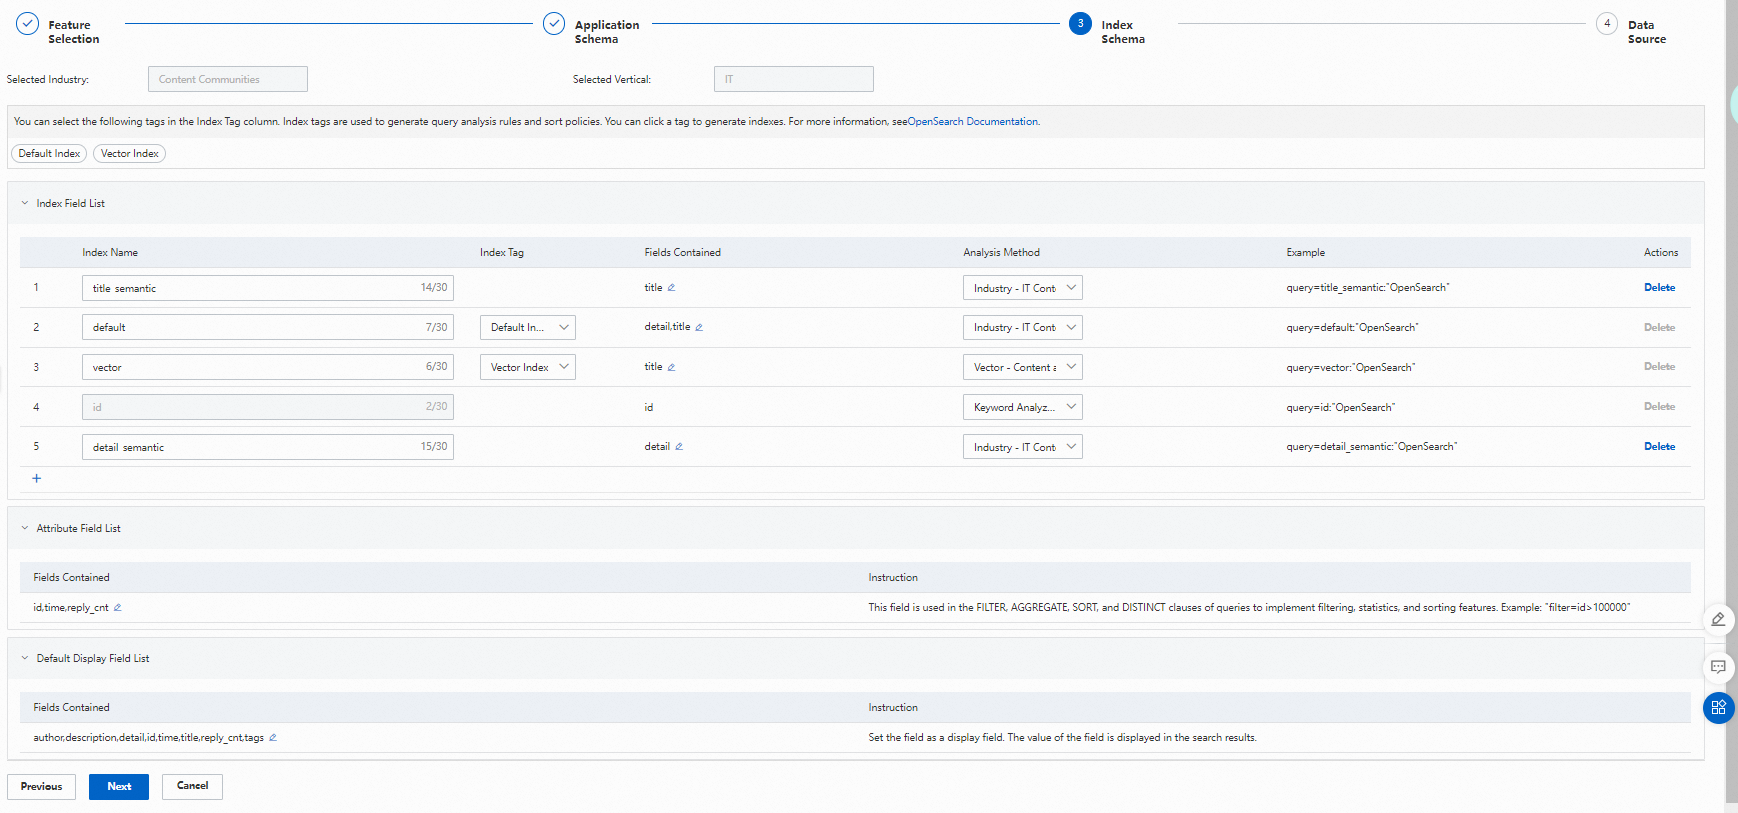The image size is (1738, 813).
Task: Open Analysis Method dropdown for default row
Action: 1023,327
